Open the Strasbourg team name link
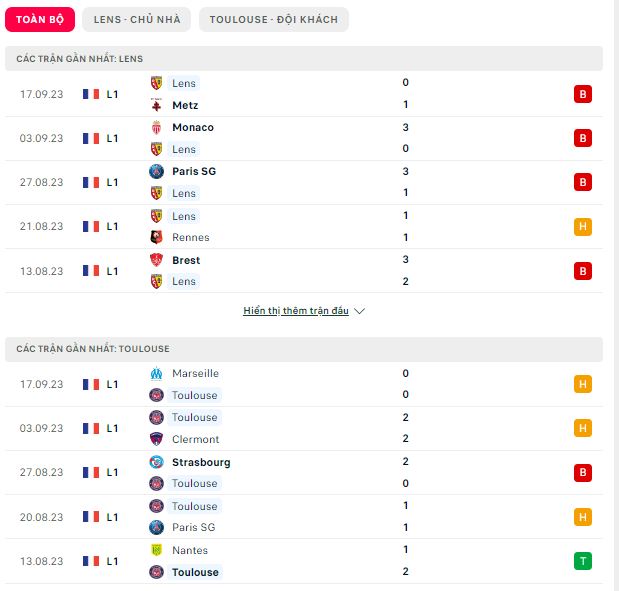Screen dimensions: 619x591 (x=201, y=462)
